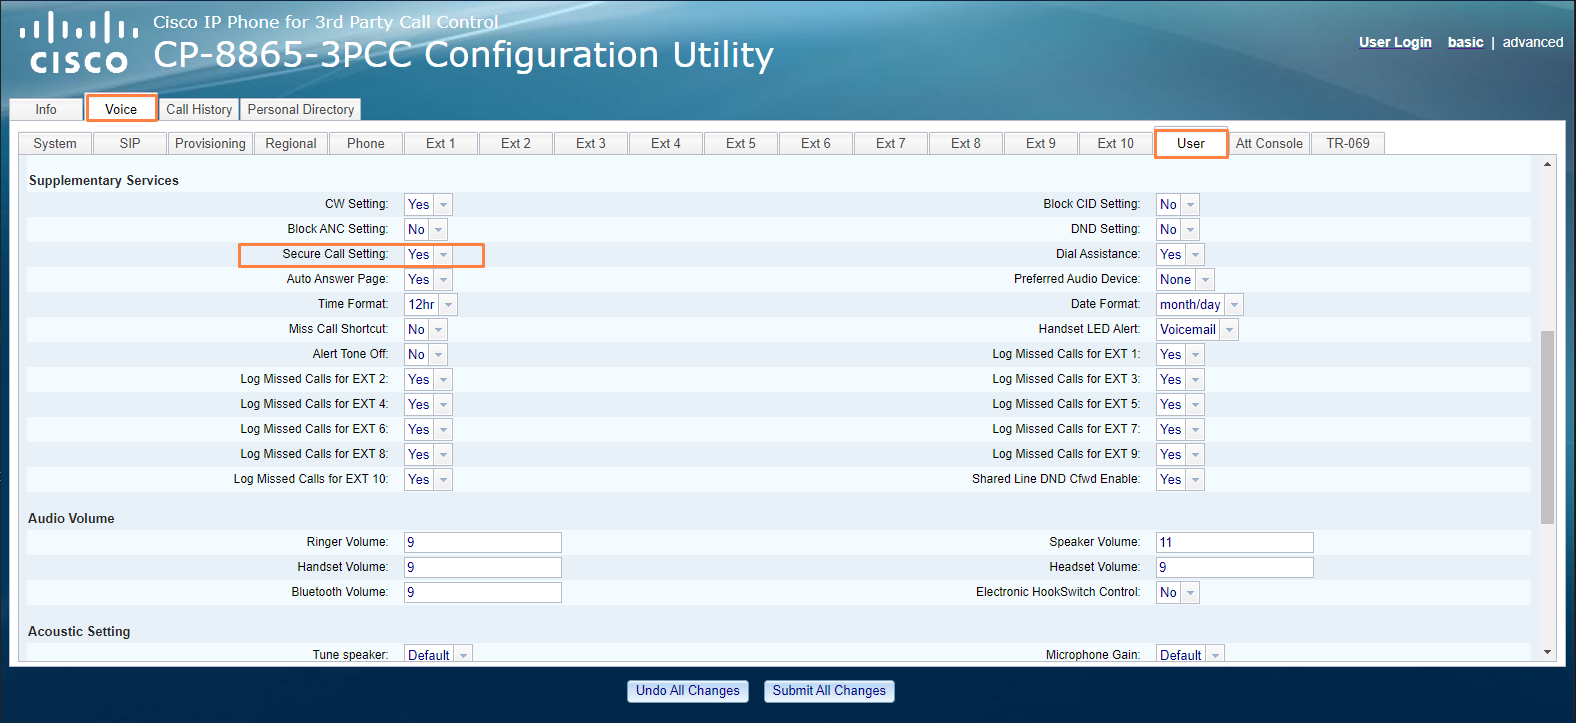This screenshot has height=723, width=1576.
Task: Open Log Missed Calls for EXT 3 dropdown
Action: (x=1180, y=380)
